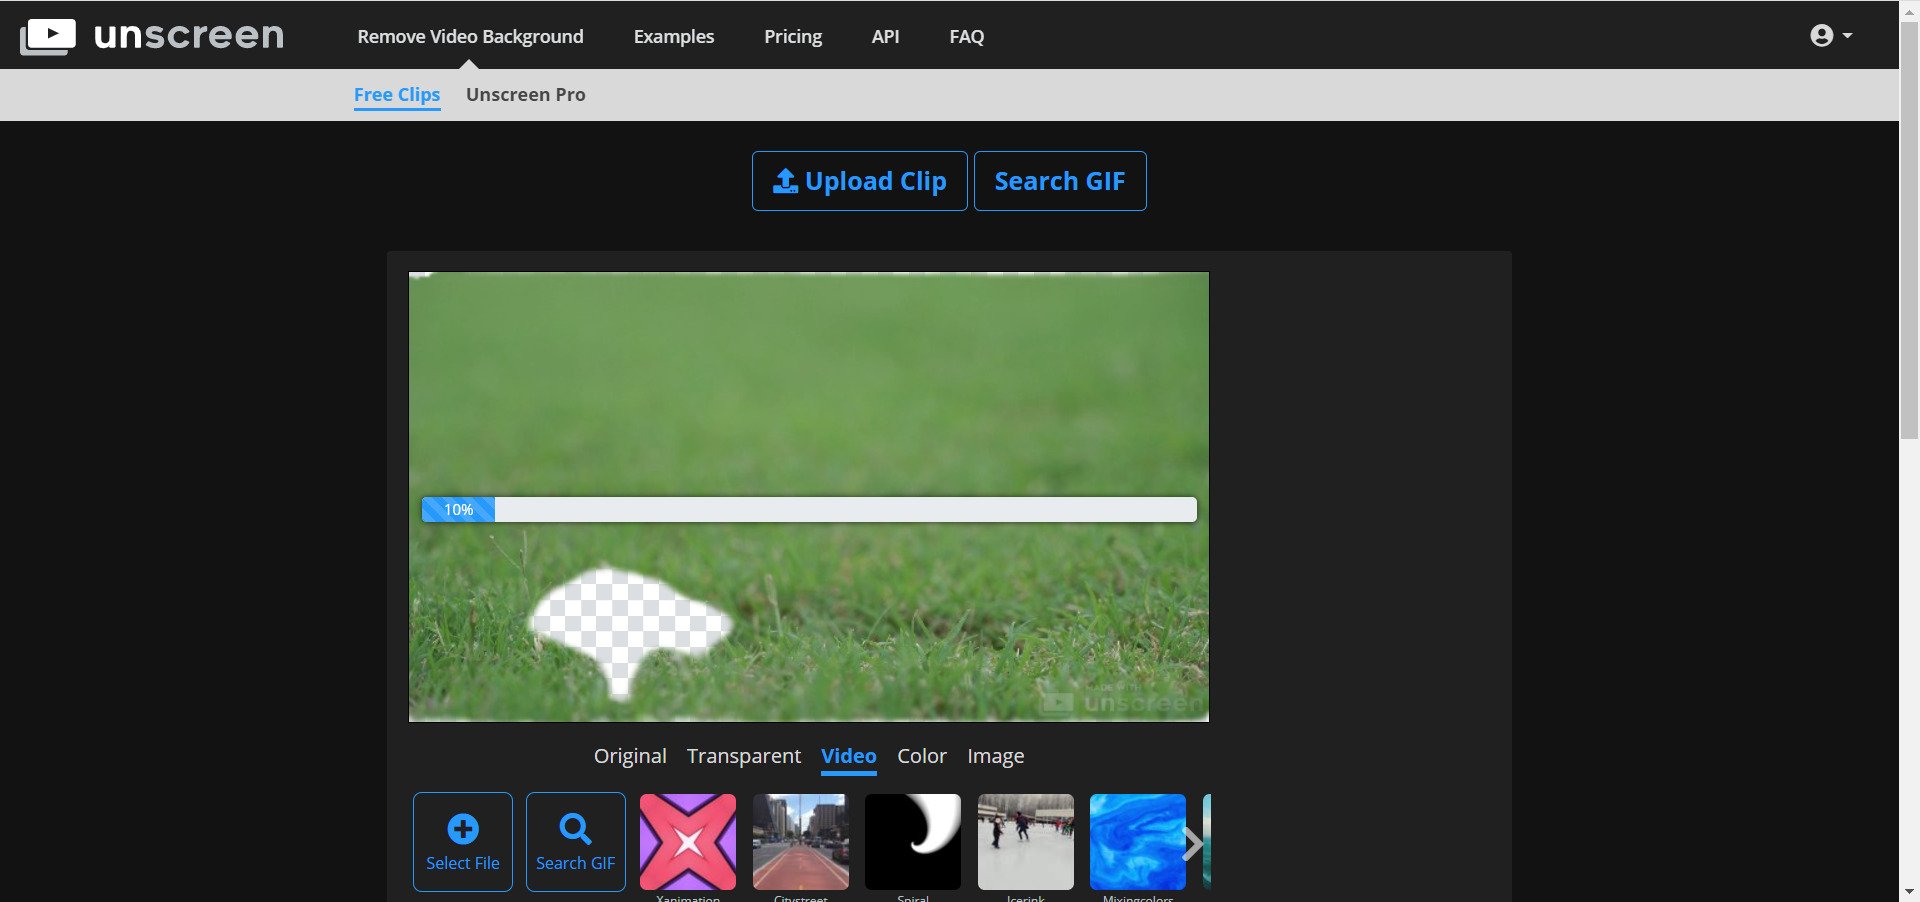Open the Pricing page
This screenshot has height=902, width=1920.
click(793, 36)
